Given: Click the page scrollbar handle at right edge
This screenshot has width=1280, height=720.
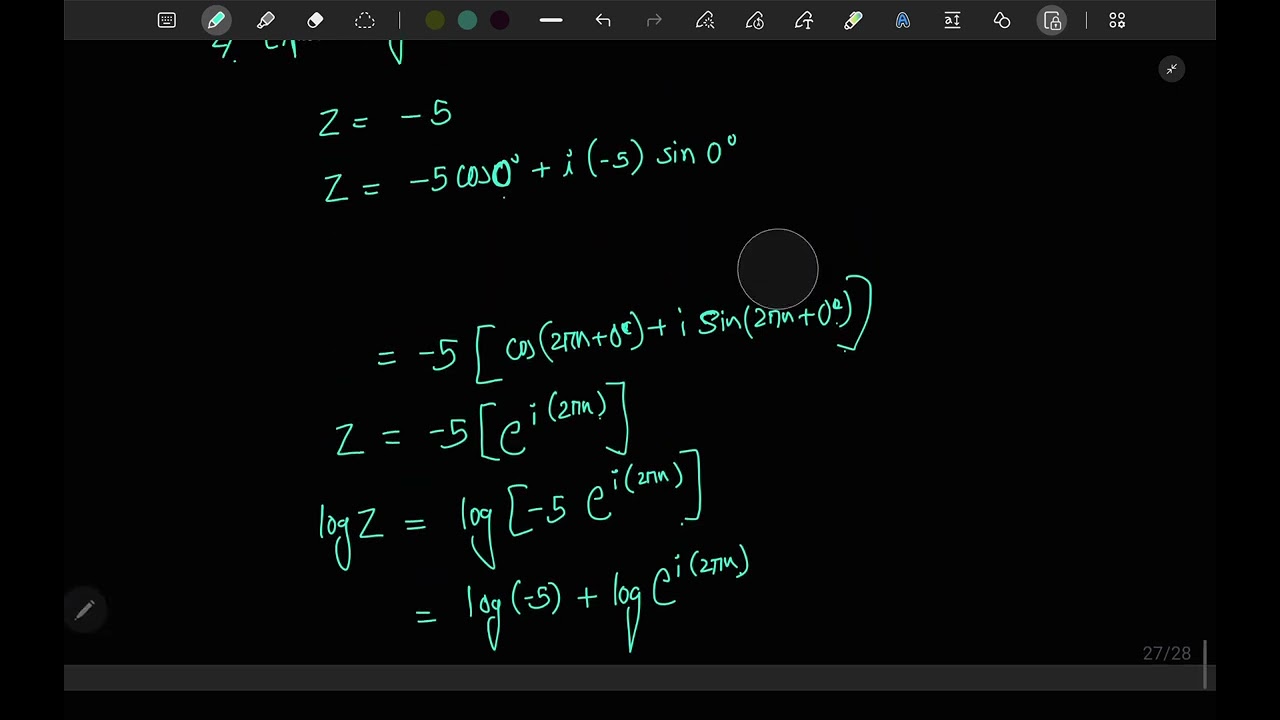Looking at the screenshot, I should [1206, 665].
